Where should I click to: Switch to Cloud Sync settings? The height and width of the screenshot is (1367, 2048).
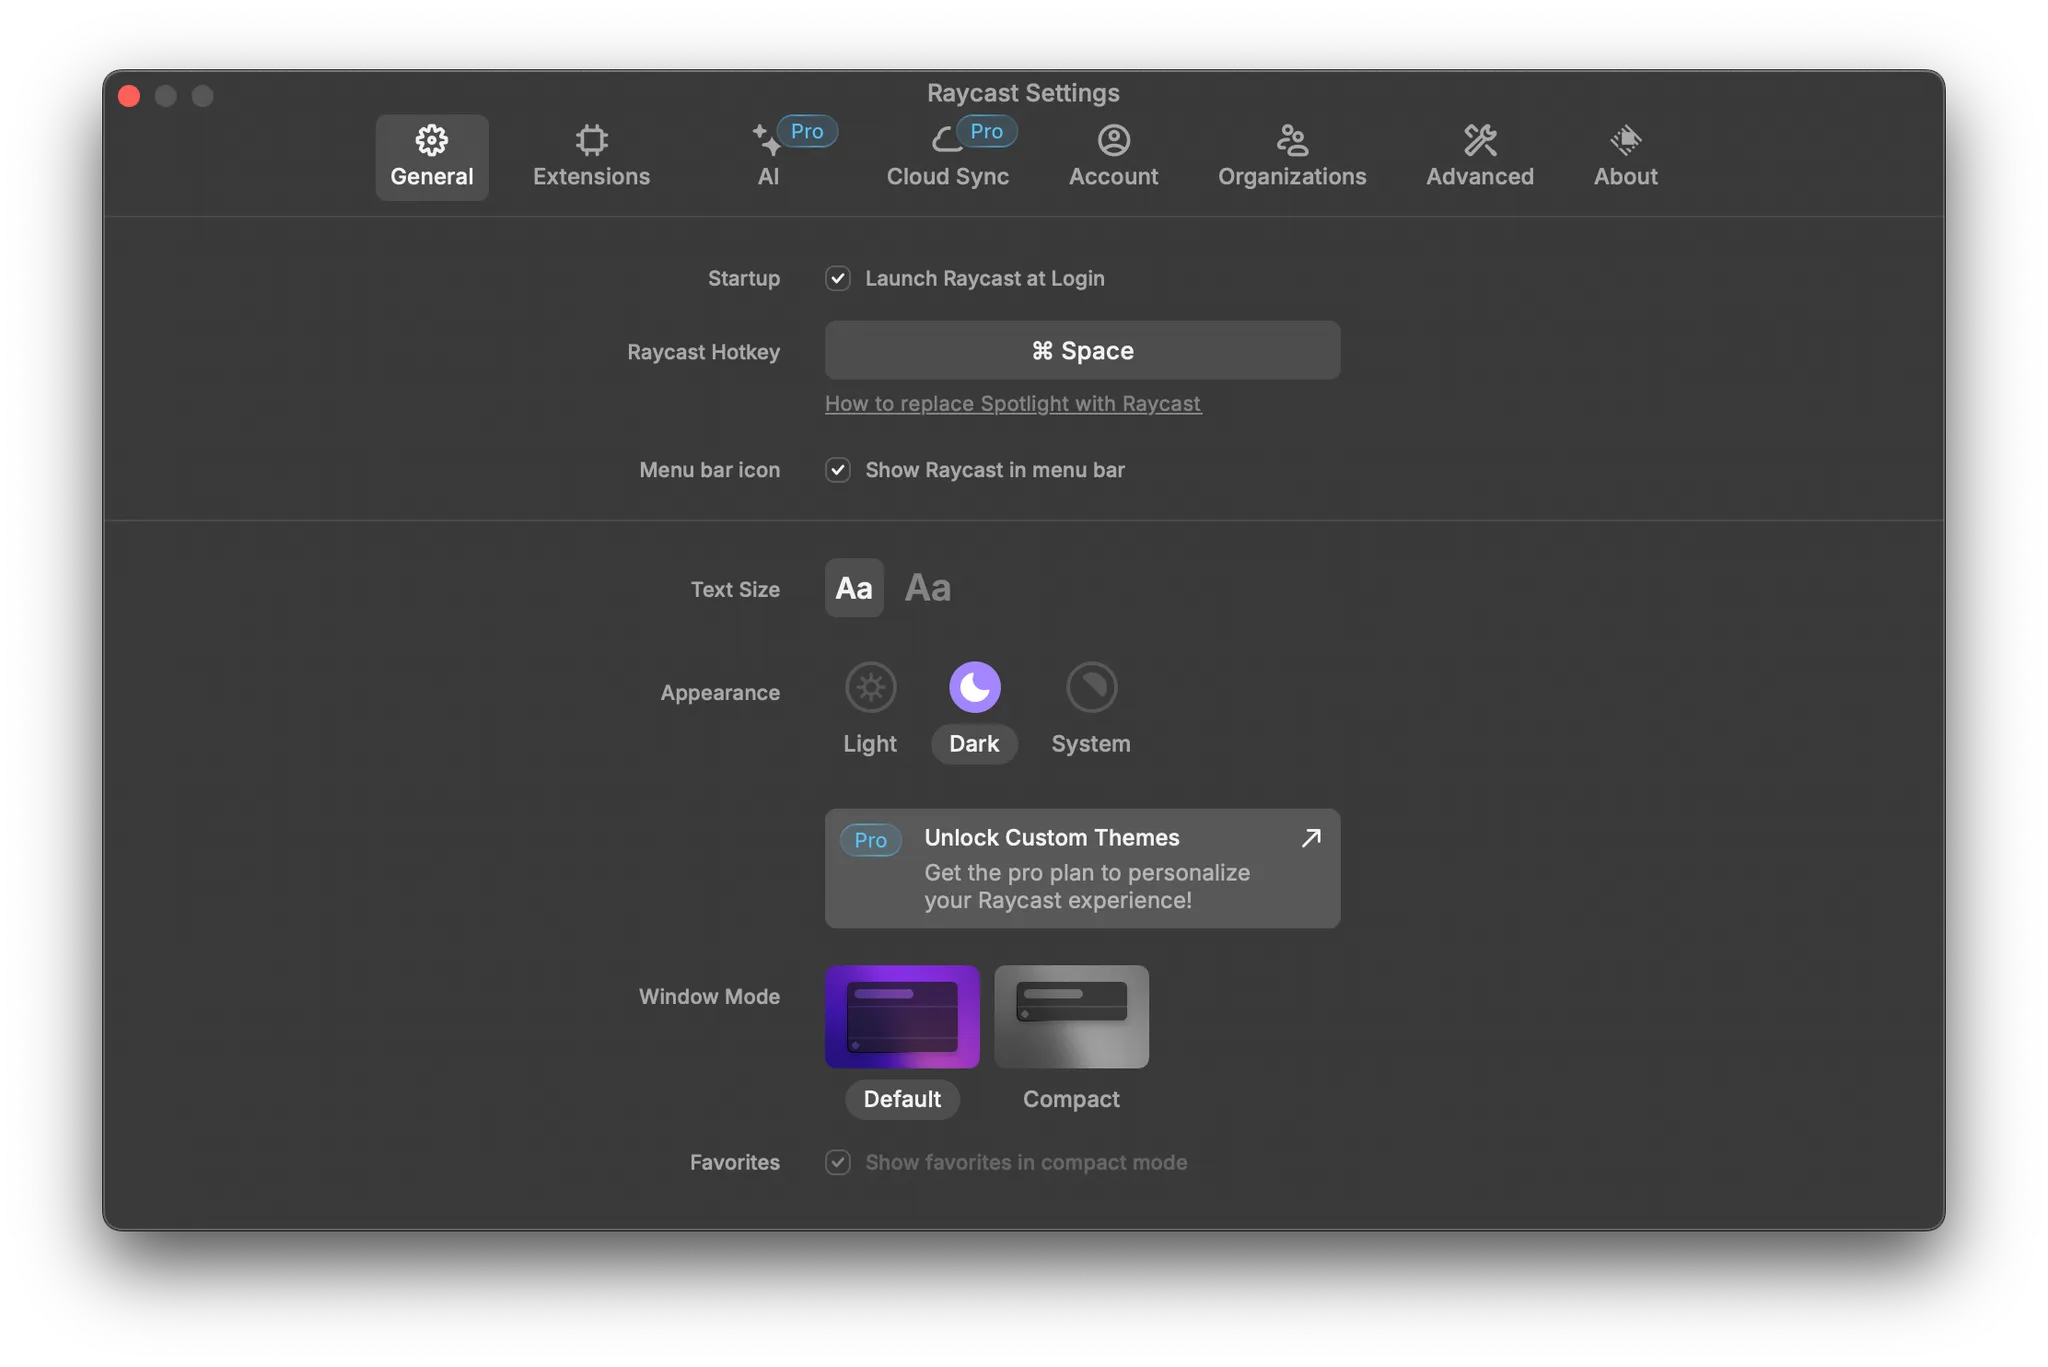(947, 157)
